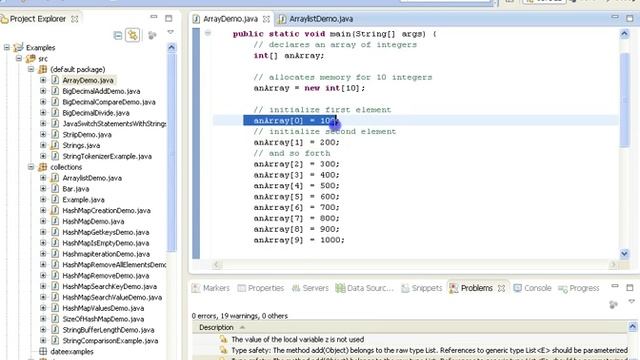
Task: Collapse the src folder node
Action: click(19, 58)
